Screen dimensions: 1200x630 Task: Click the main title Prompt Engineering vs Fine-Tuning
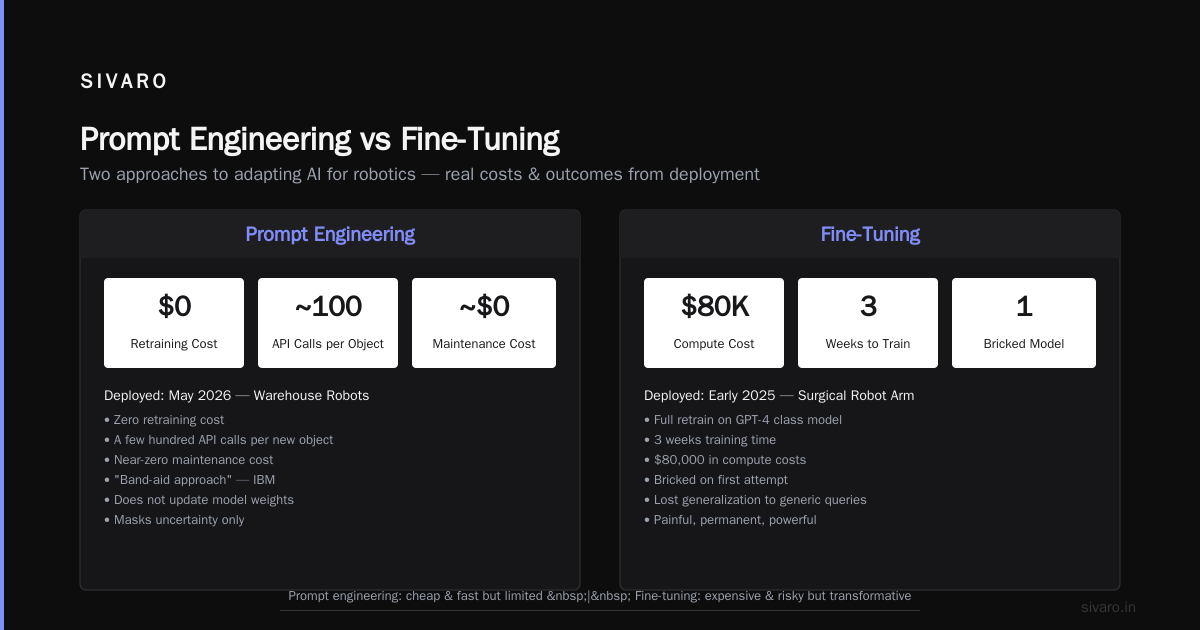[320, 139]
